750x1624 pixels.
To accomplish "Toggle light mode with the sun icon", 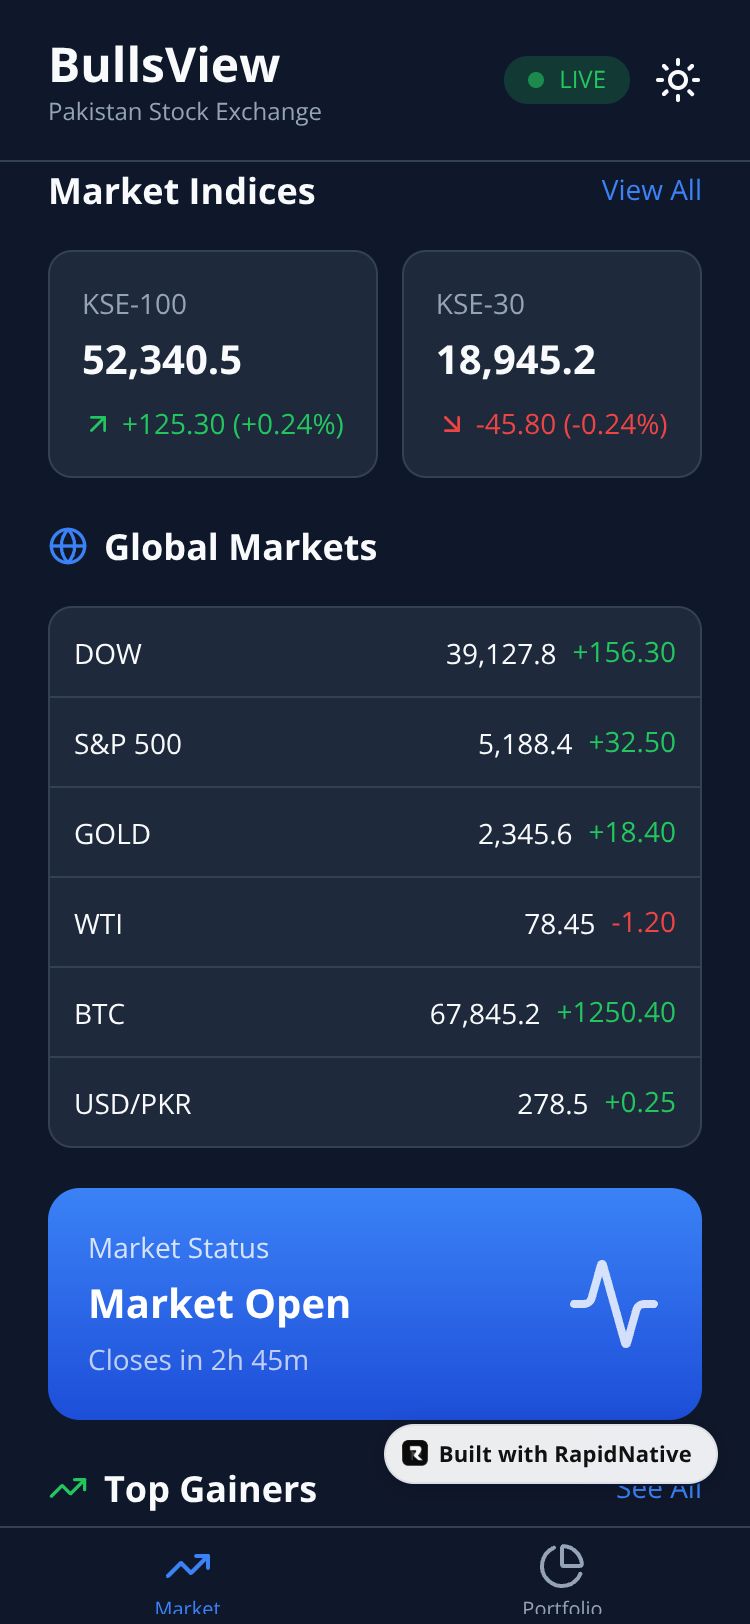I will pos(677,80).
